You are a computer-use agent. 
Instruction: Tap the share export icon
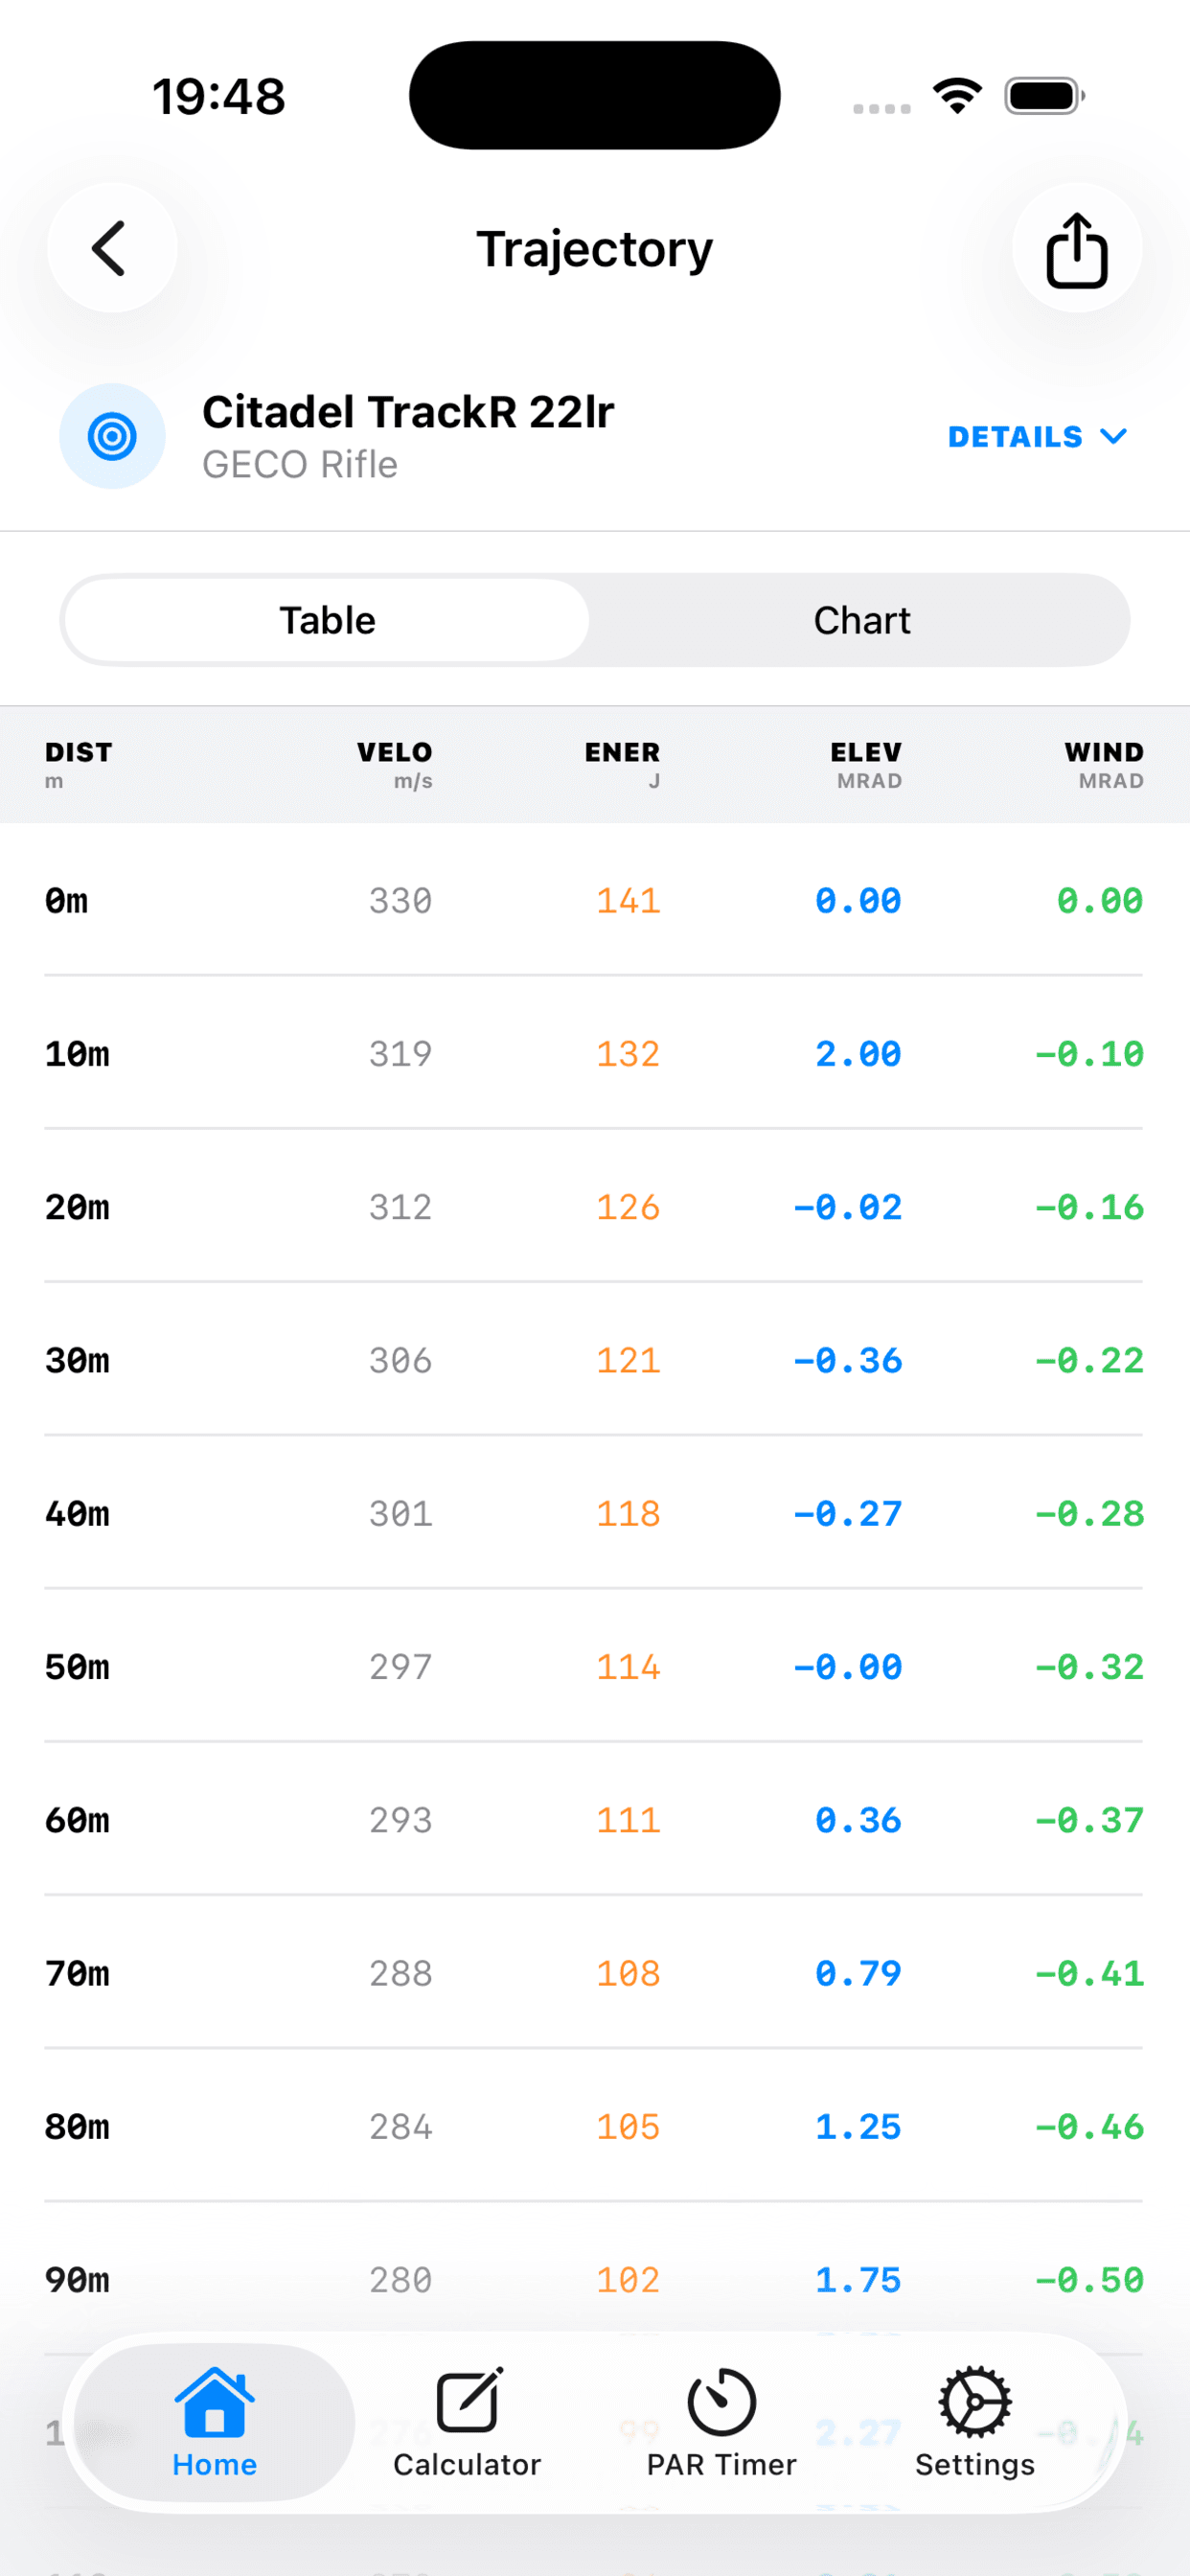tap(1076, 250)
